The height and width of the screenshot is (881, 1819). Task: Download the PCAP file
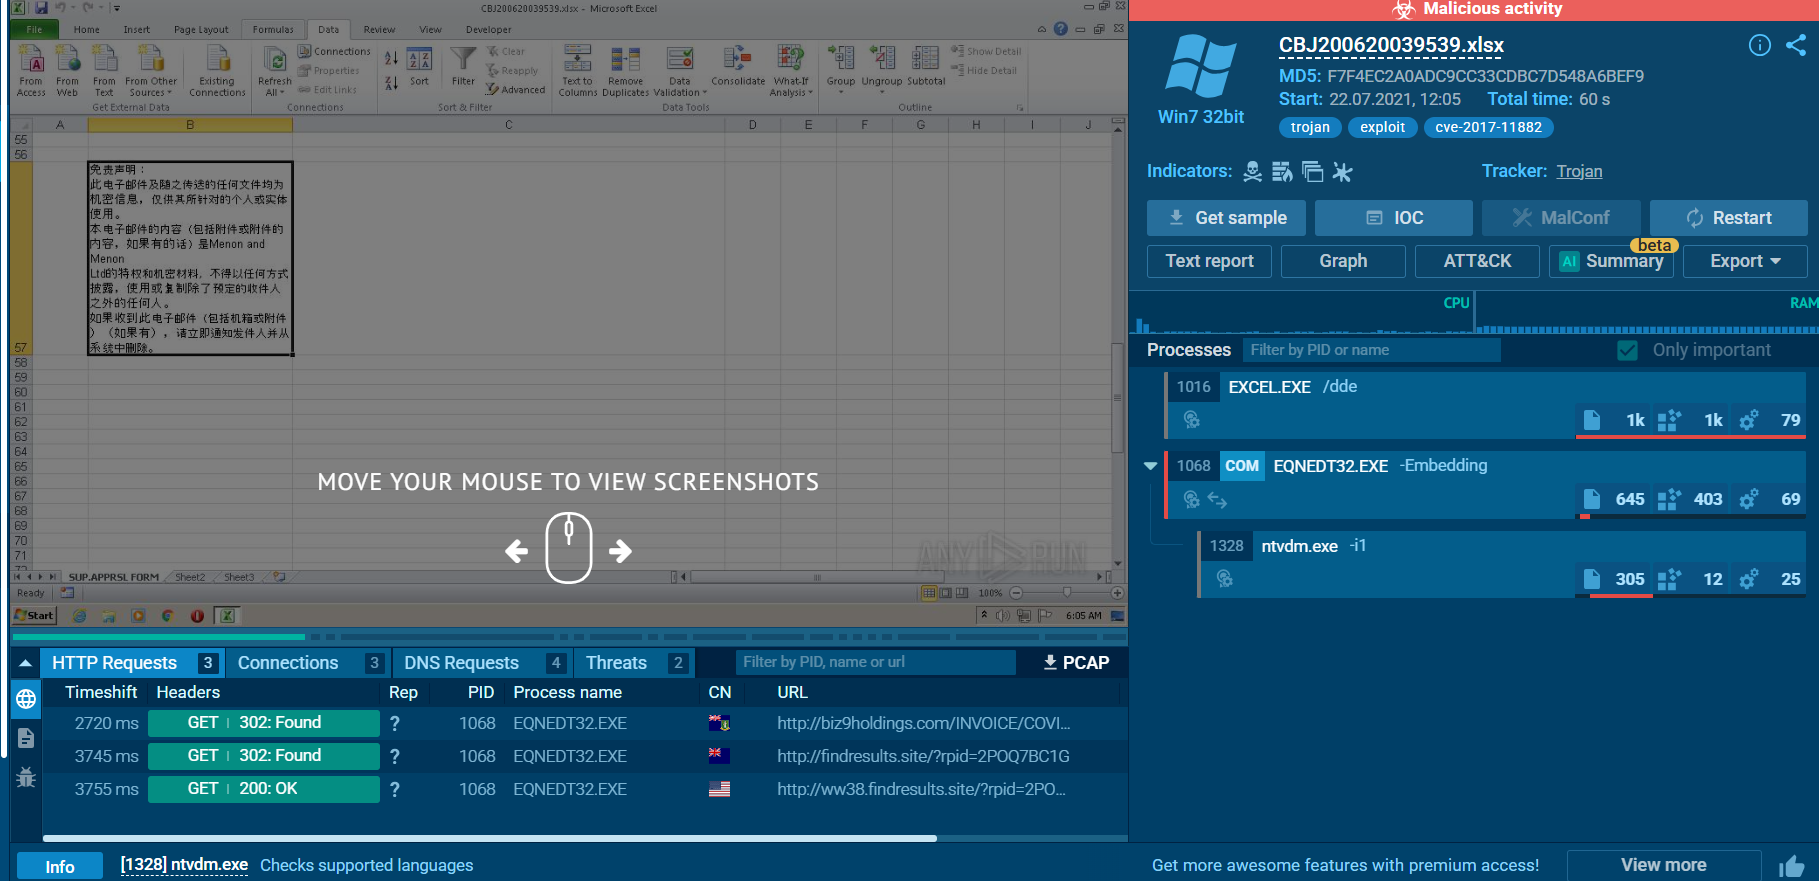[1075, 663]
